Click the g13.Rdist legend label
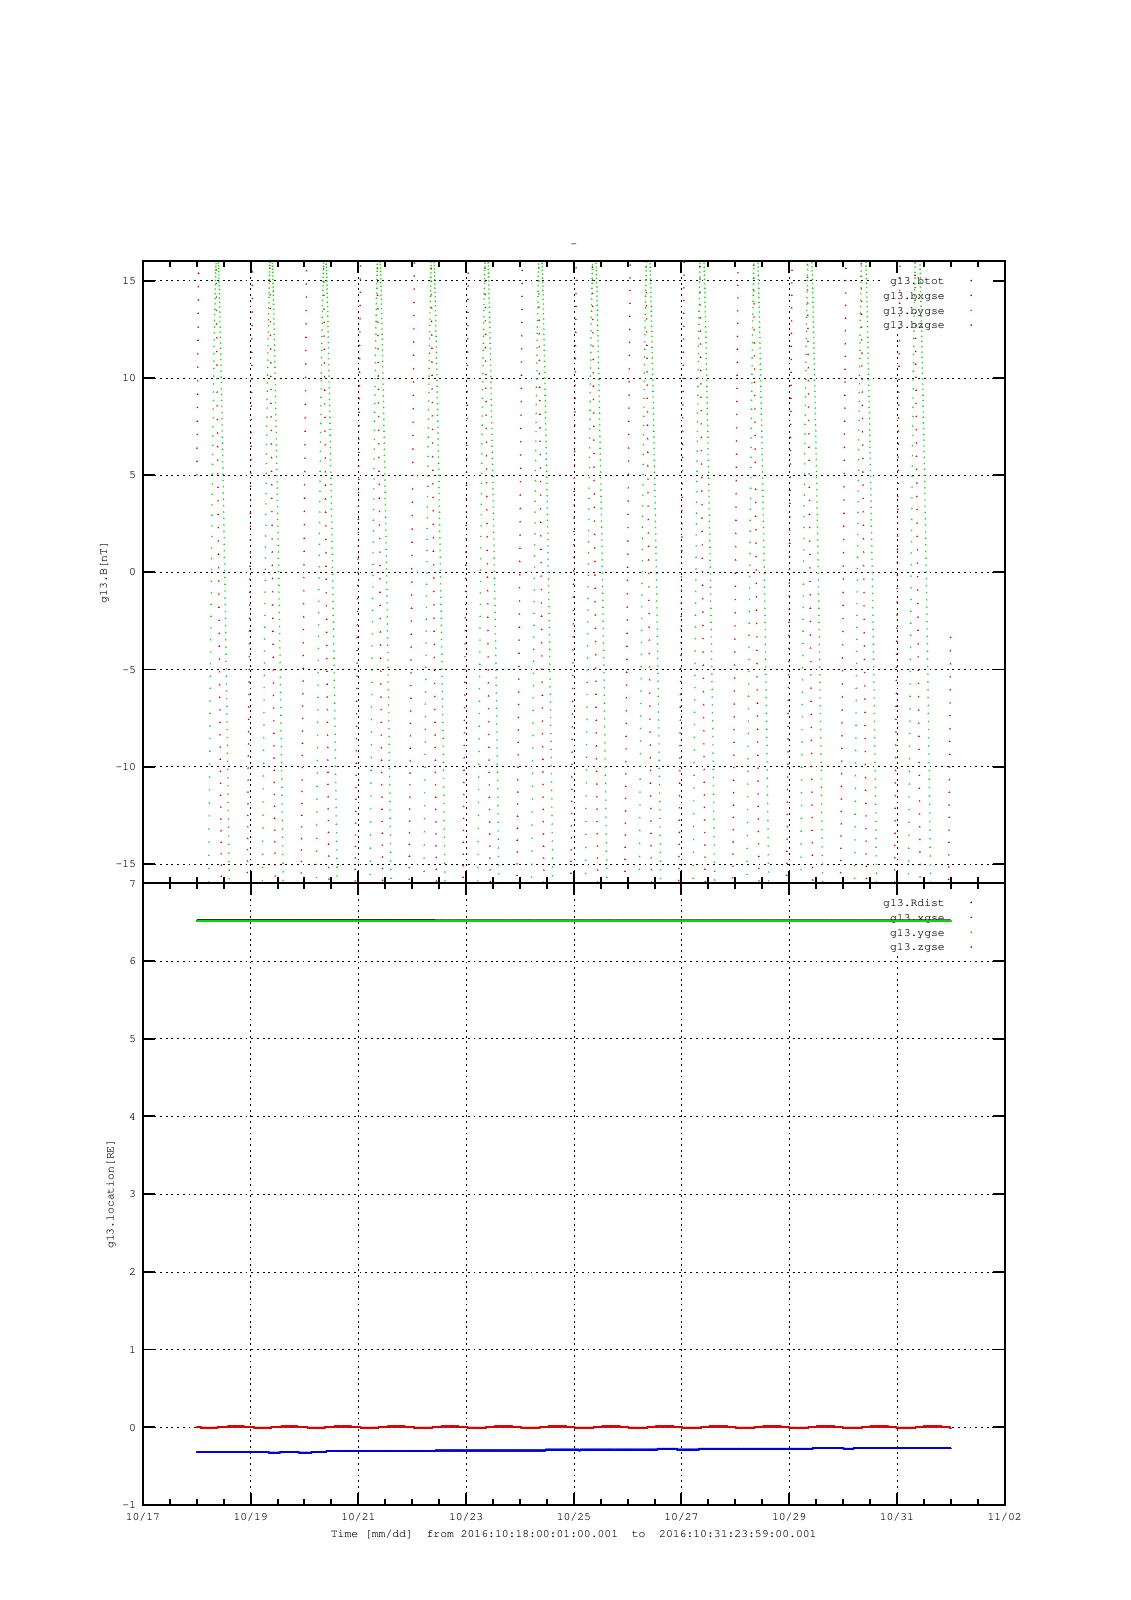Screen dimensions: 1131x1600 pos(913,903)
